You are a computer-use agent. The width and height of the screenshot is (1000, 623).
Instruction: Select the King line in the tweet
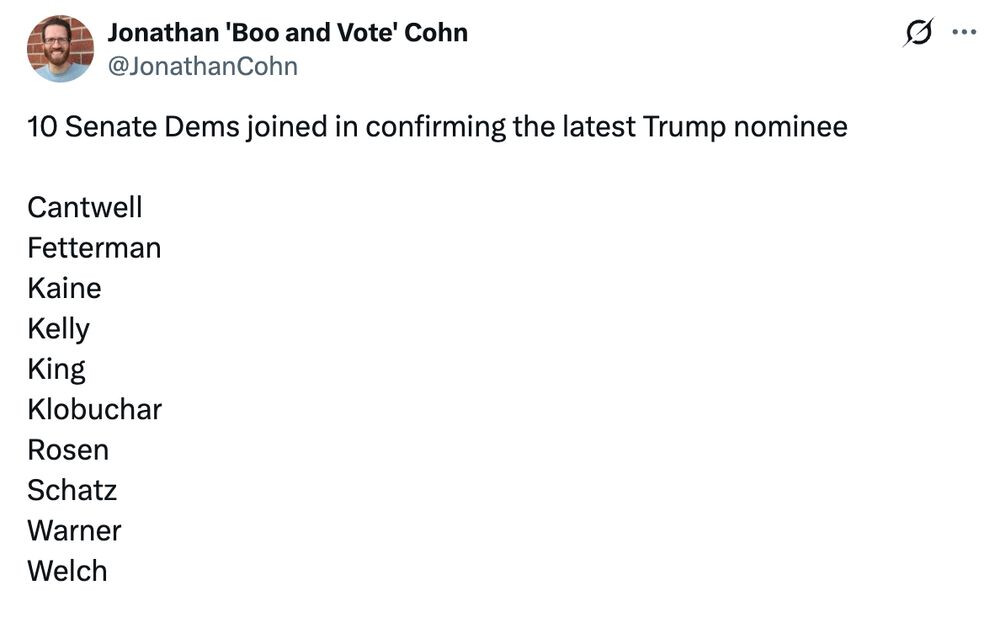[x=56, y=369]
